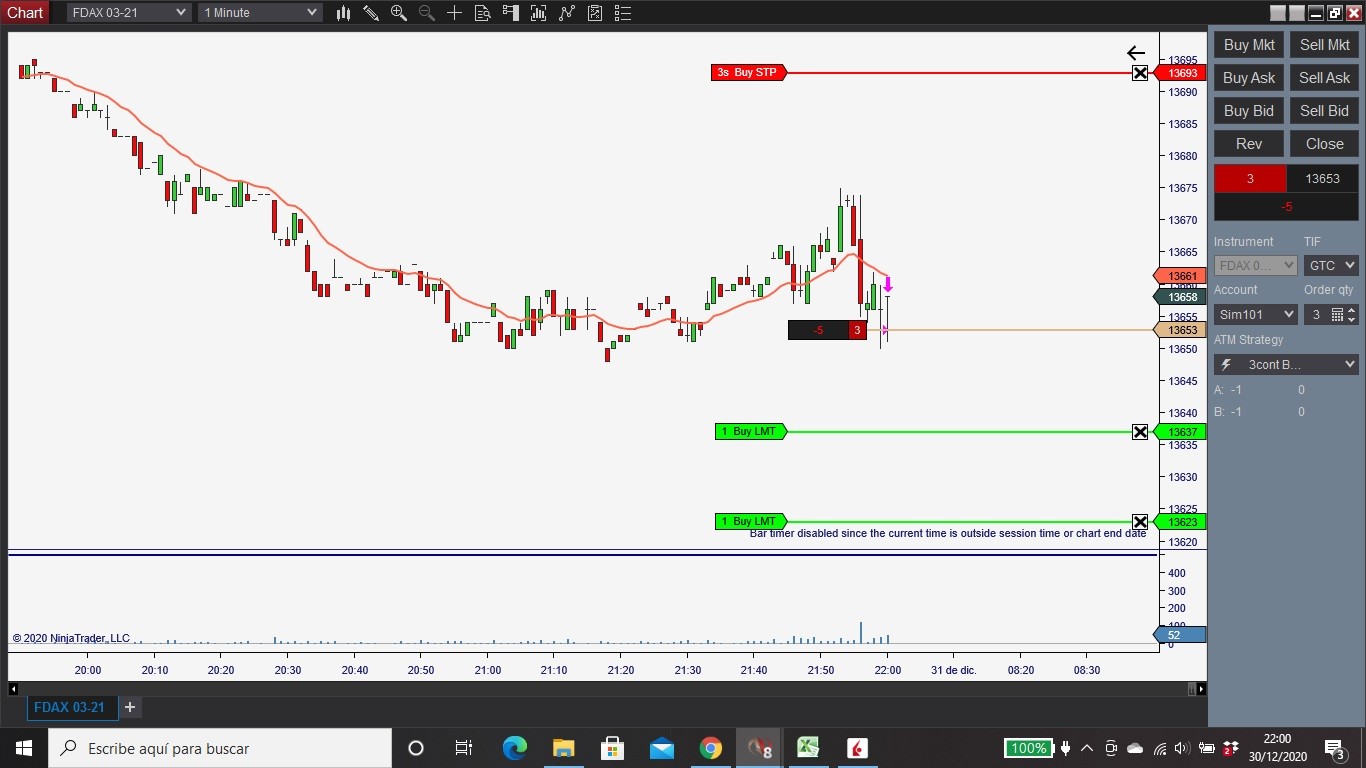Open Task View on the taskbar
This screenshot has width=1366, height=768.
click(464, 748)
